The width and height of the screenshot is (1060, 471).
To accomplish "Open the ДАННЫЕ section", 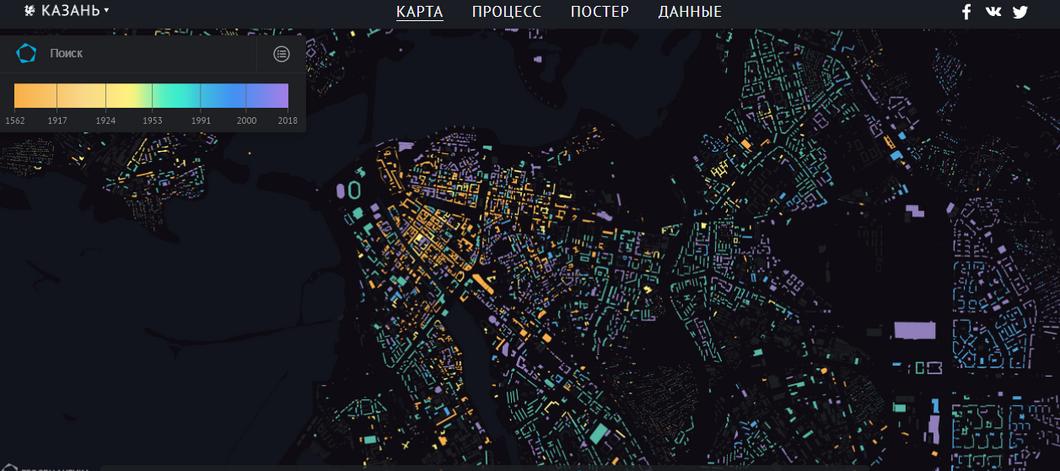I will pos(689,12).
